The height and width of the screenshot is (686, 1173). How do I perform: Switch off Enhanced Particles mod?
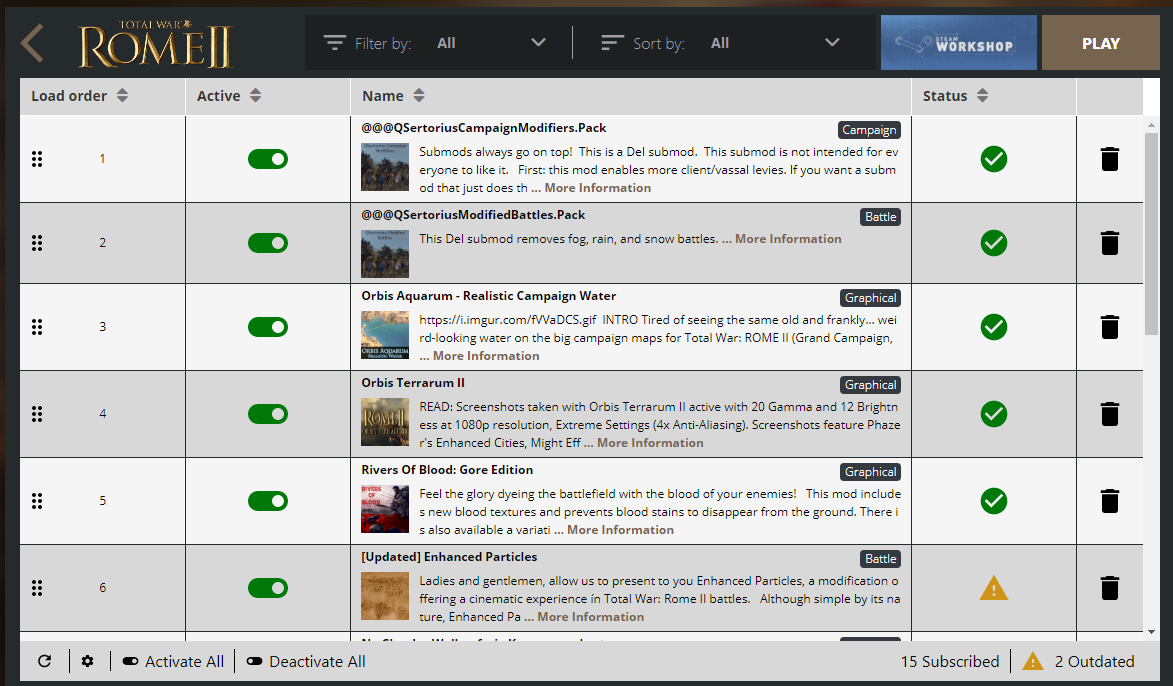click(268, 587)
